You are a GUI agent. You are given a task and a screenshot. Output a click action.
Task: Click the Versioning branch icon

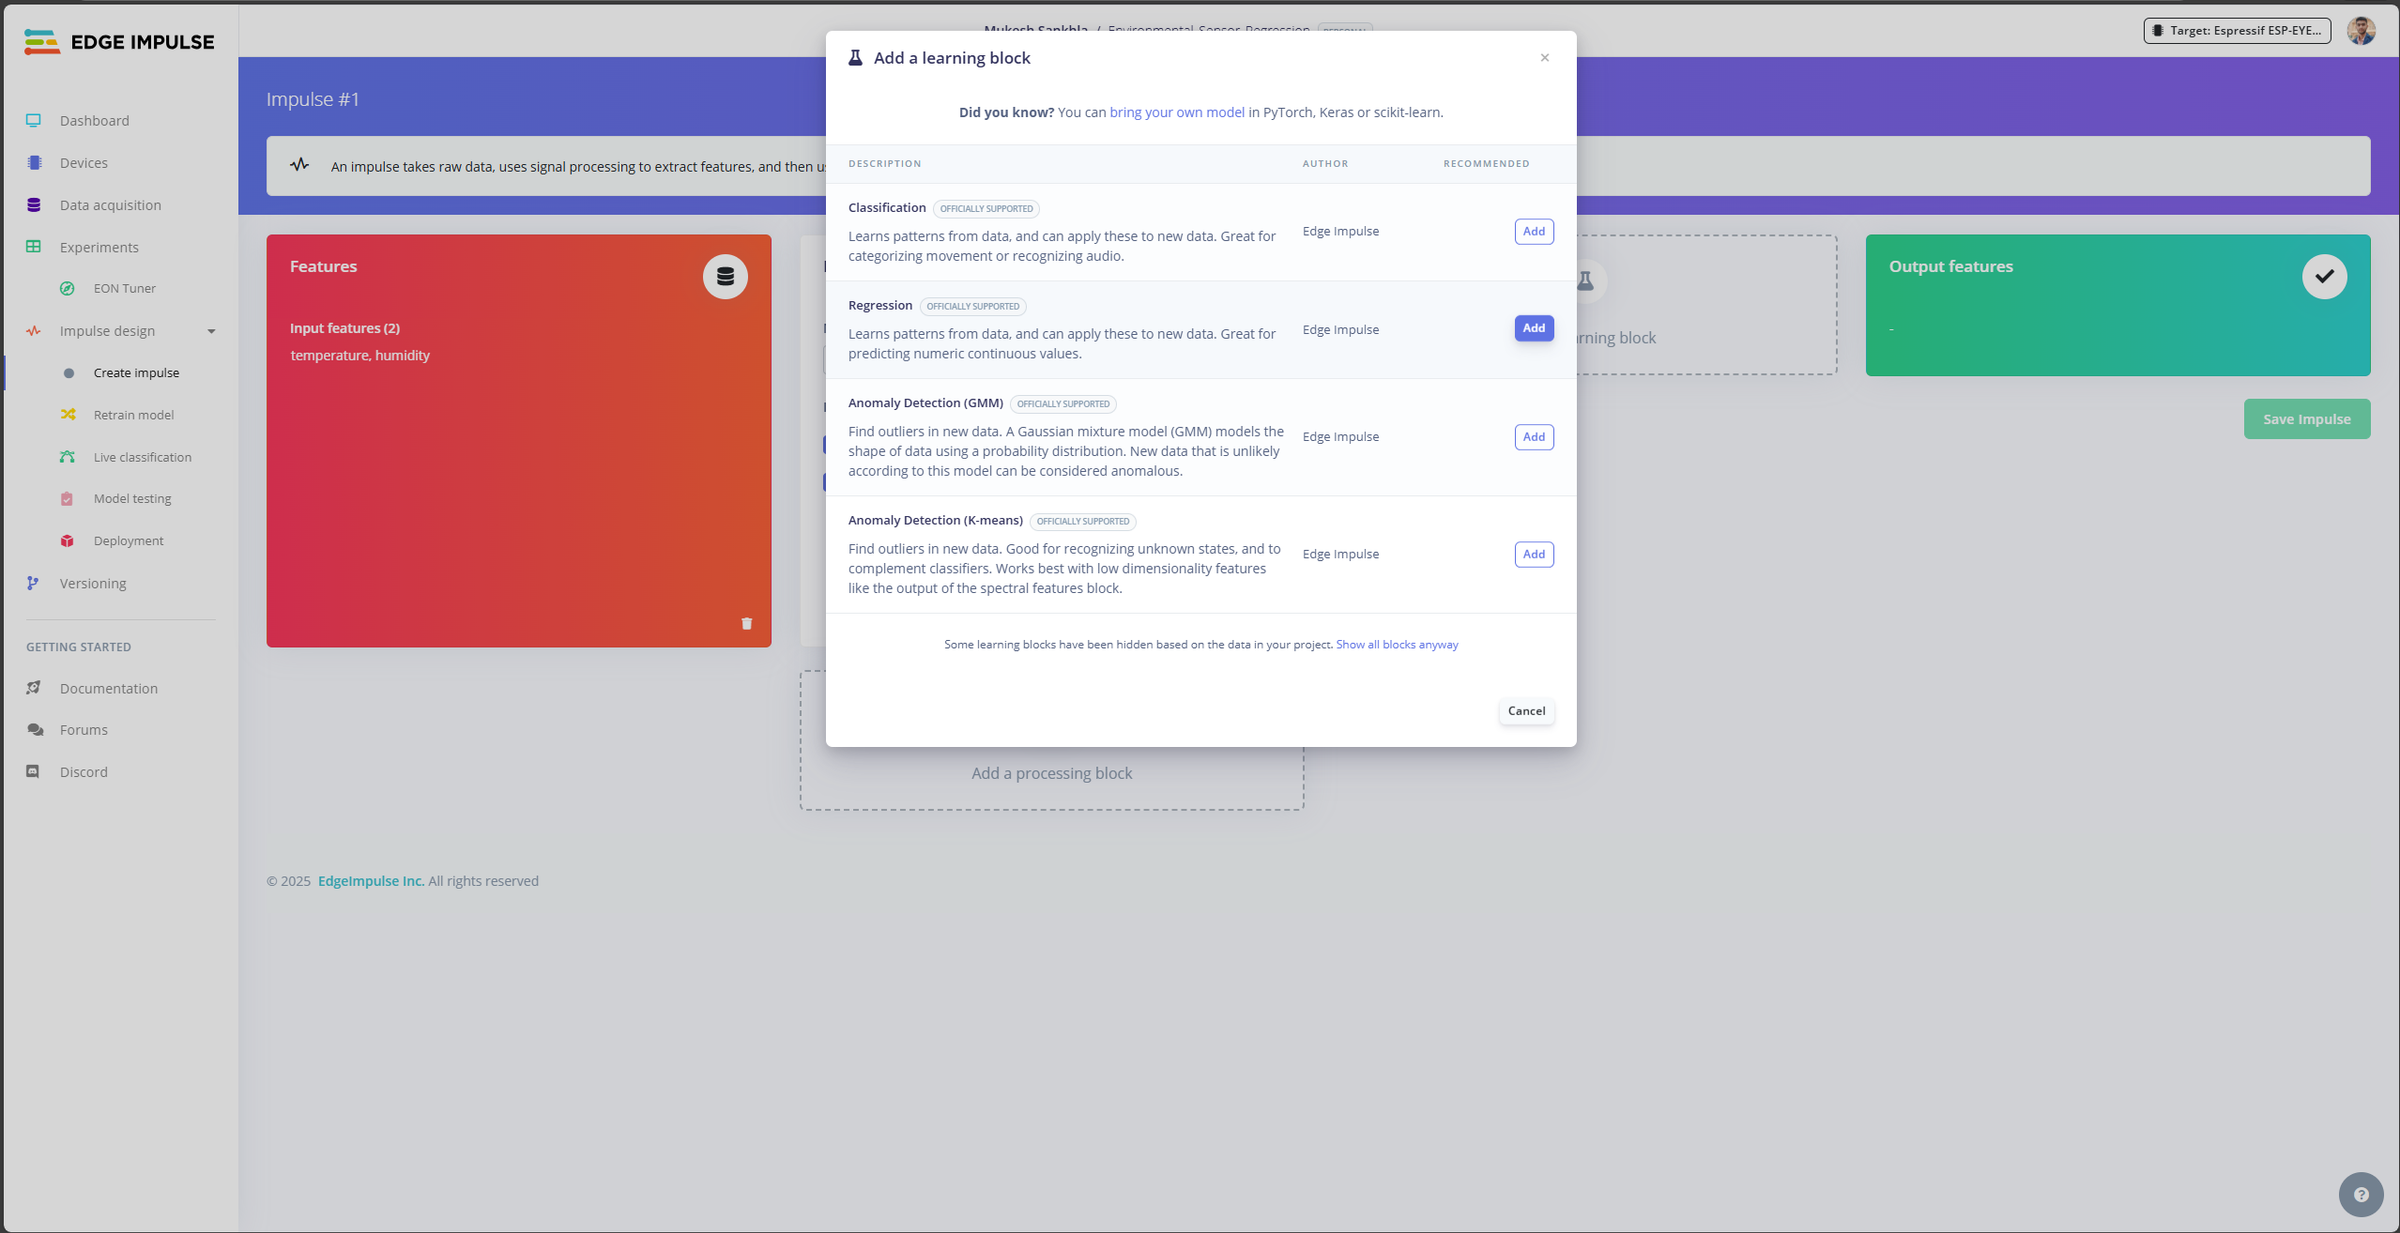33,583
